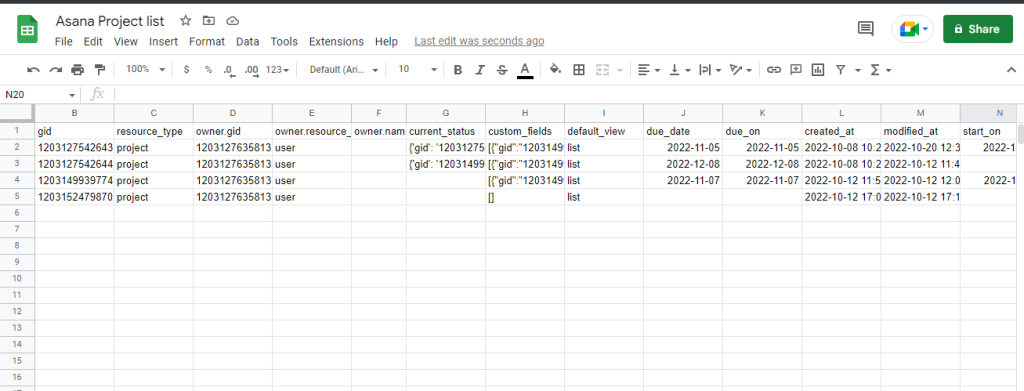The height and width of the screenshot is (391, 1024).
Task: Open the Insert menu
Action: click(x=163, y=41)
